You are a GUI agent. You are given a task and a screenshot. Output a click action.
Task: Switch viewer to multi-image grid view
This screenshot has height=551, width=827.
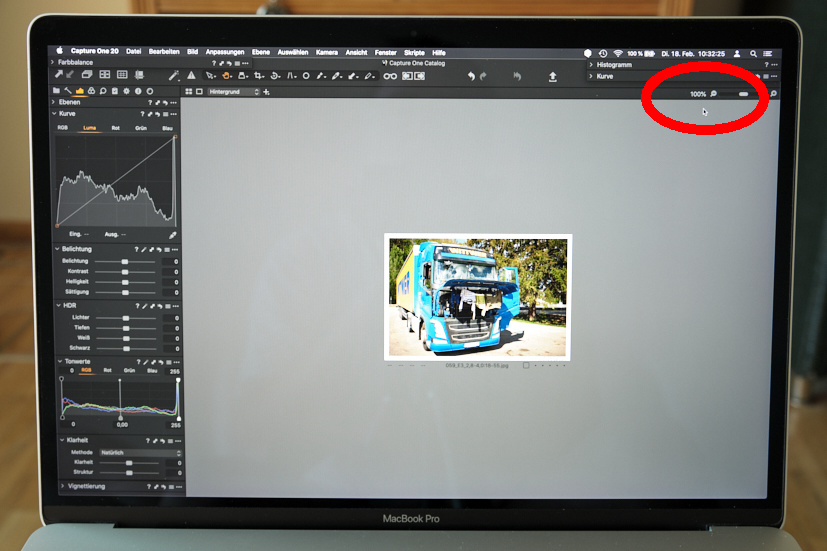coord(189,92)
